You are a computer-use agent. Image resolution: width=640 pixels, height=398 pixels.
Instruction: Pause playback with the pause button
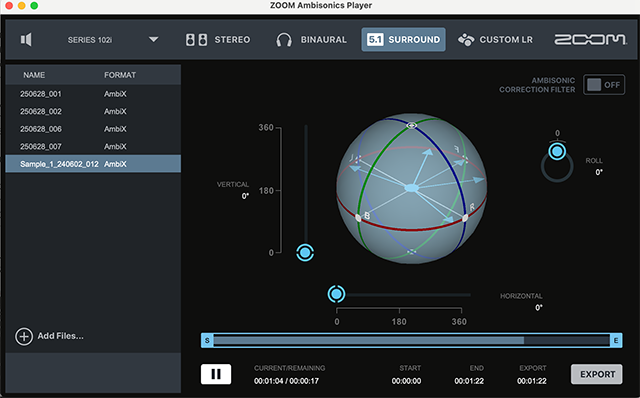coord(216,374)
